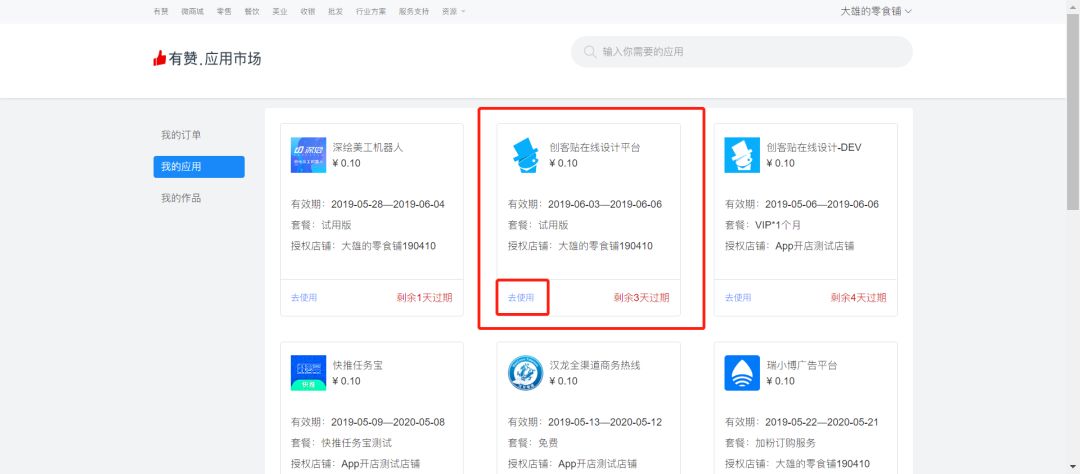Open 行业方案 in the top navigation

pyautogui.click(x=371, y=11)
